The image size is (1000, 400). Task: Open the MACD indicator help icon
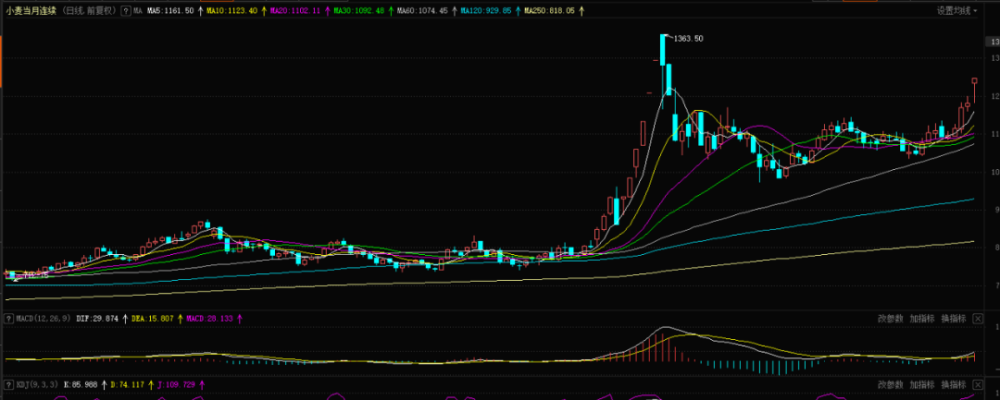pos(8,318)
